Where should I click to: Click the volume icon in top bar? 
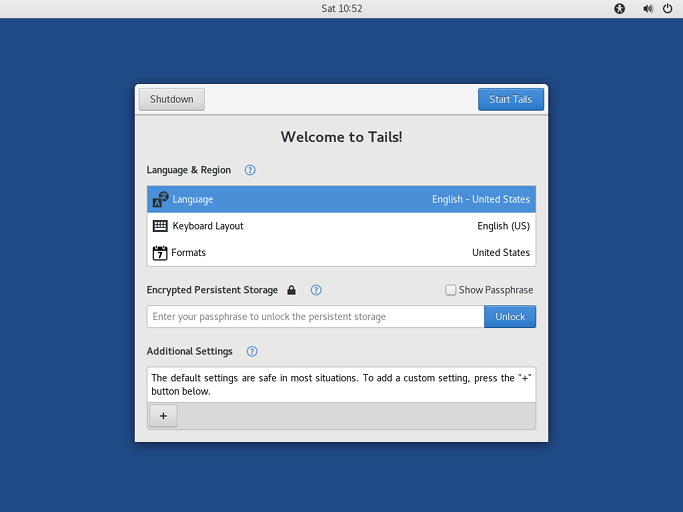(x=647, y=8)
